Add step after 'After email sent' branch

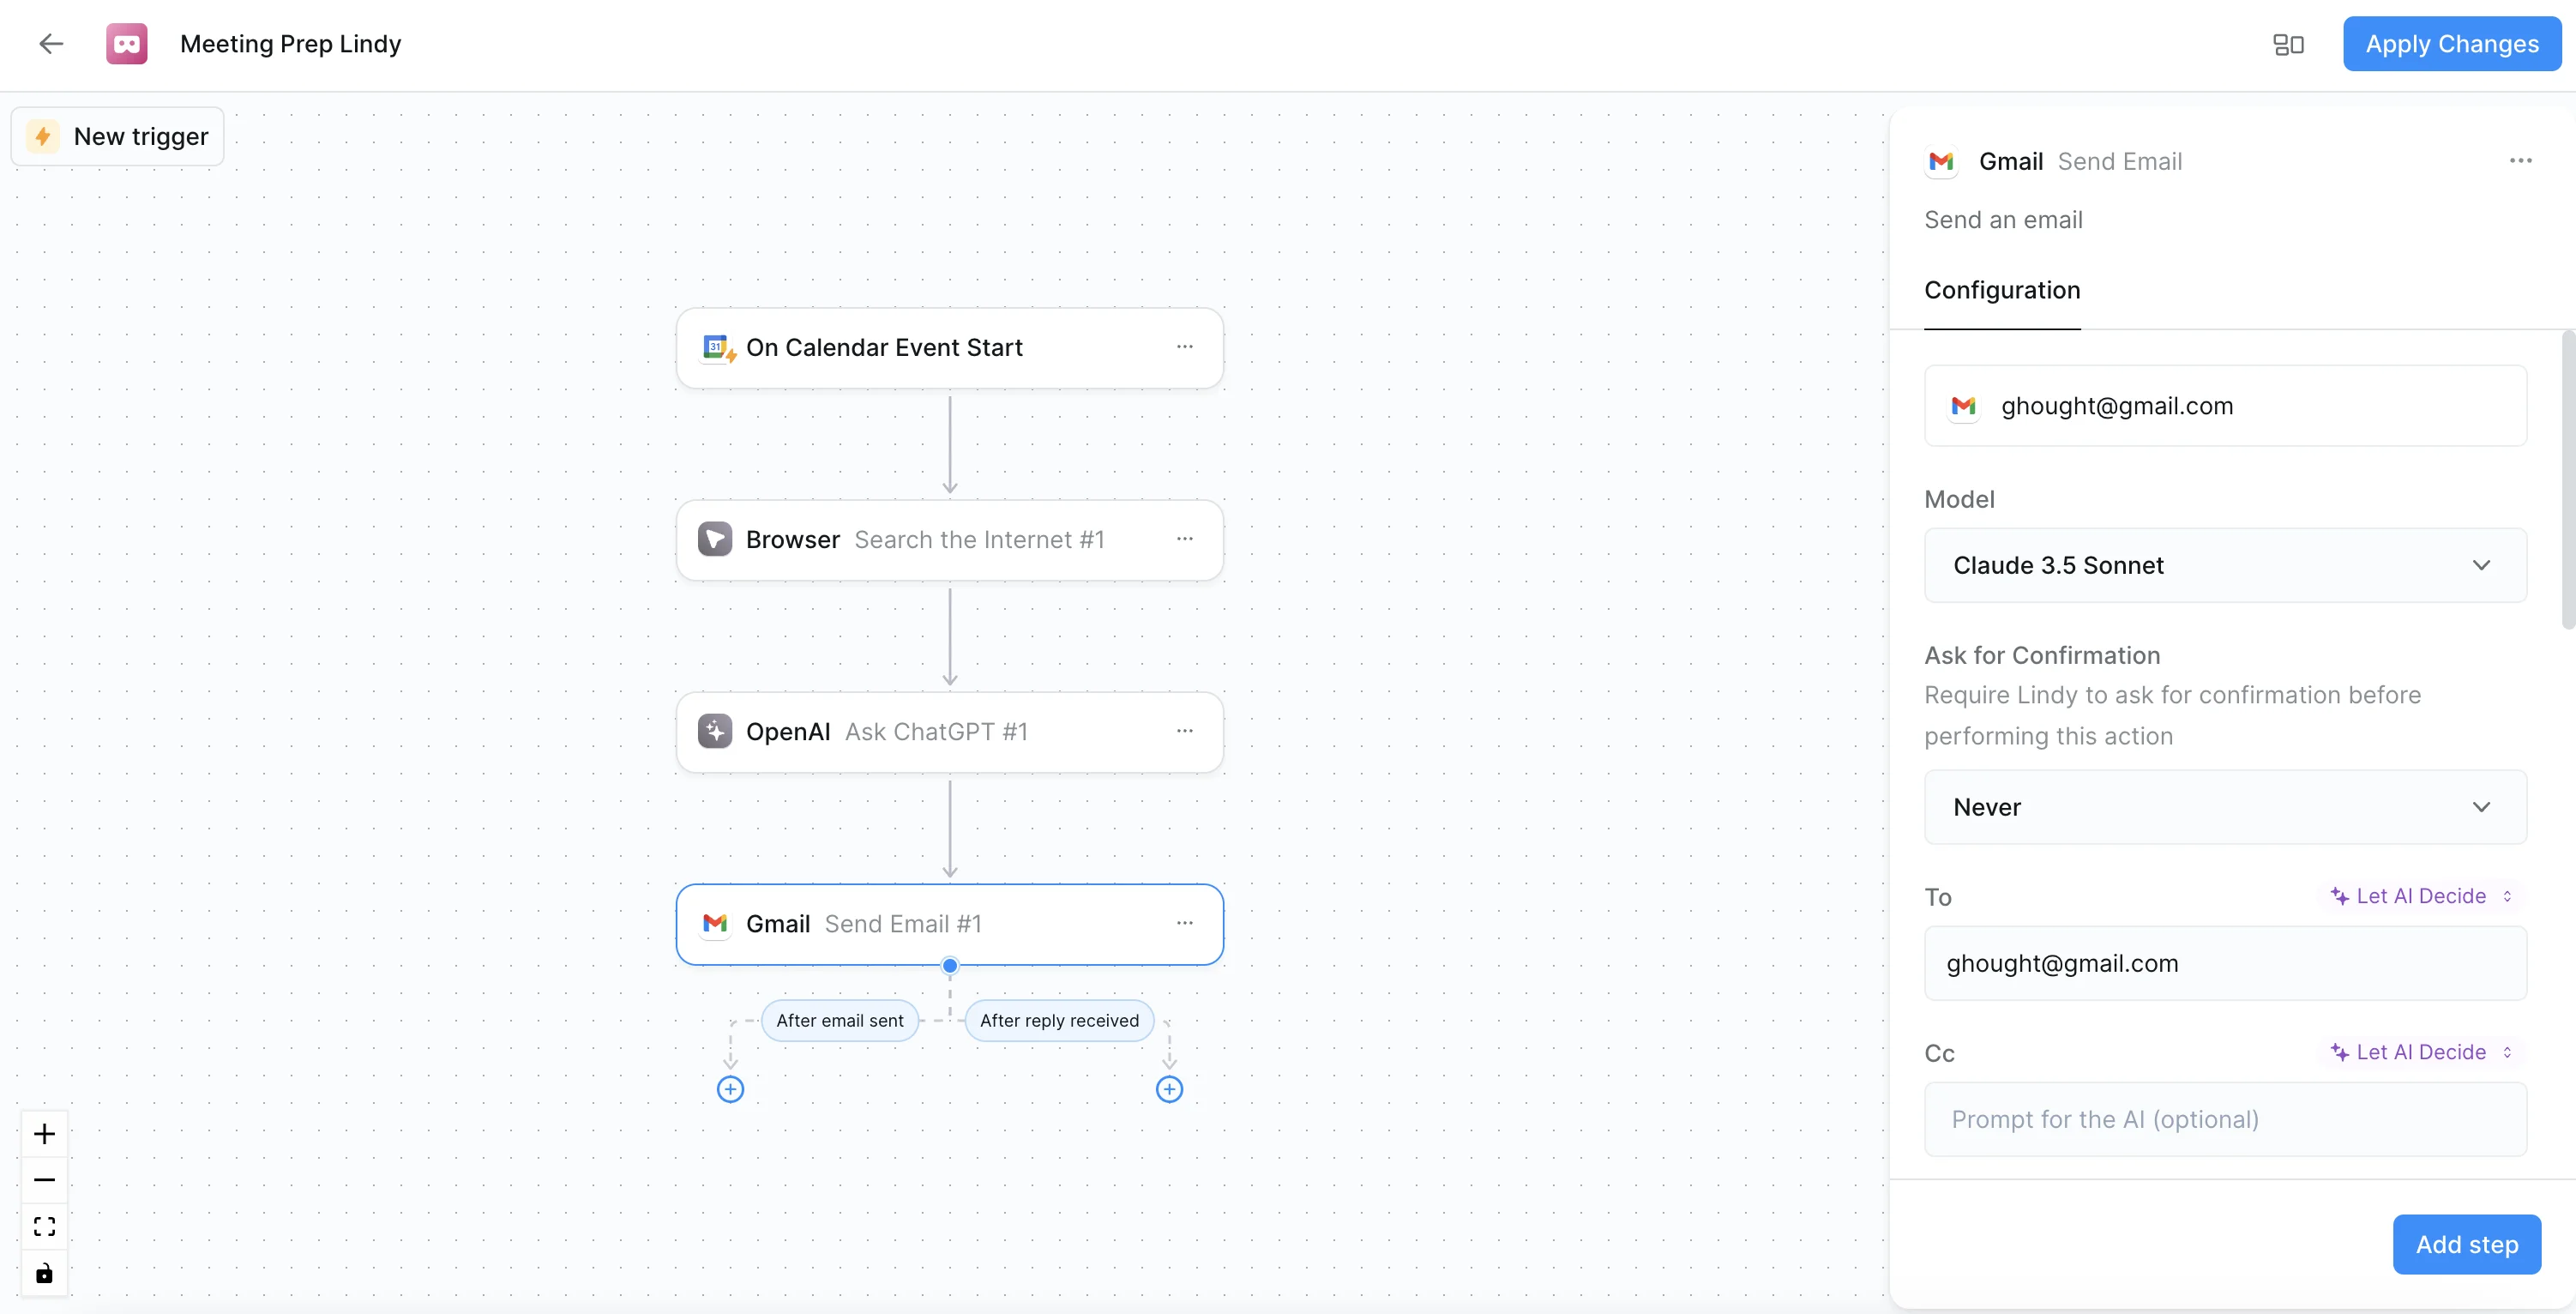[730, 1089]
